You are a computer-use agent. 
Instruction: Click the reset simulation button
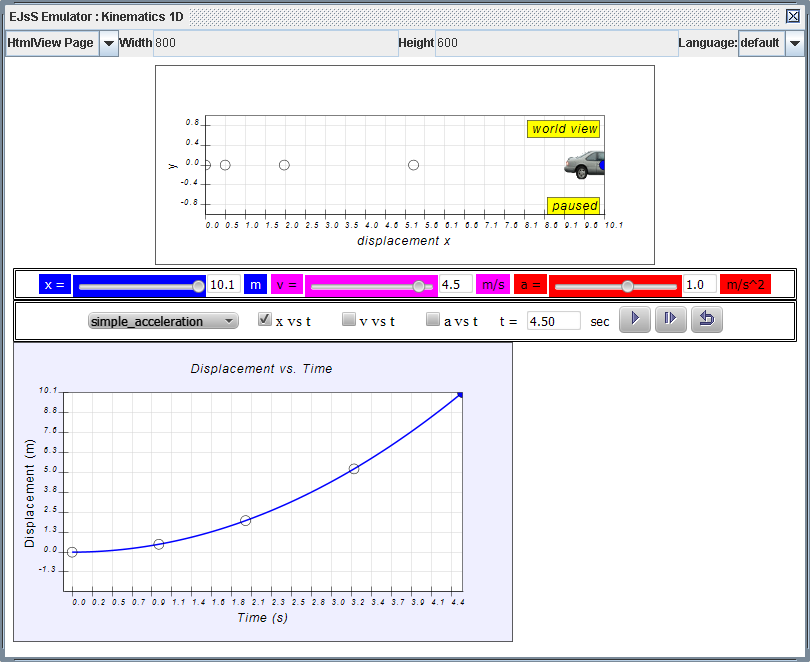706,320
